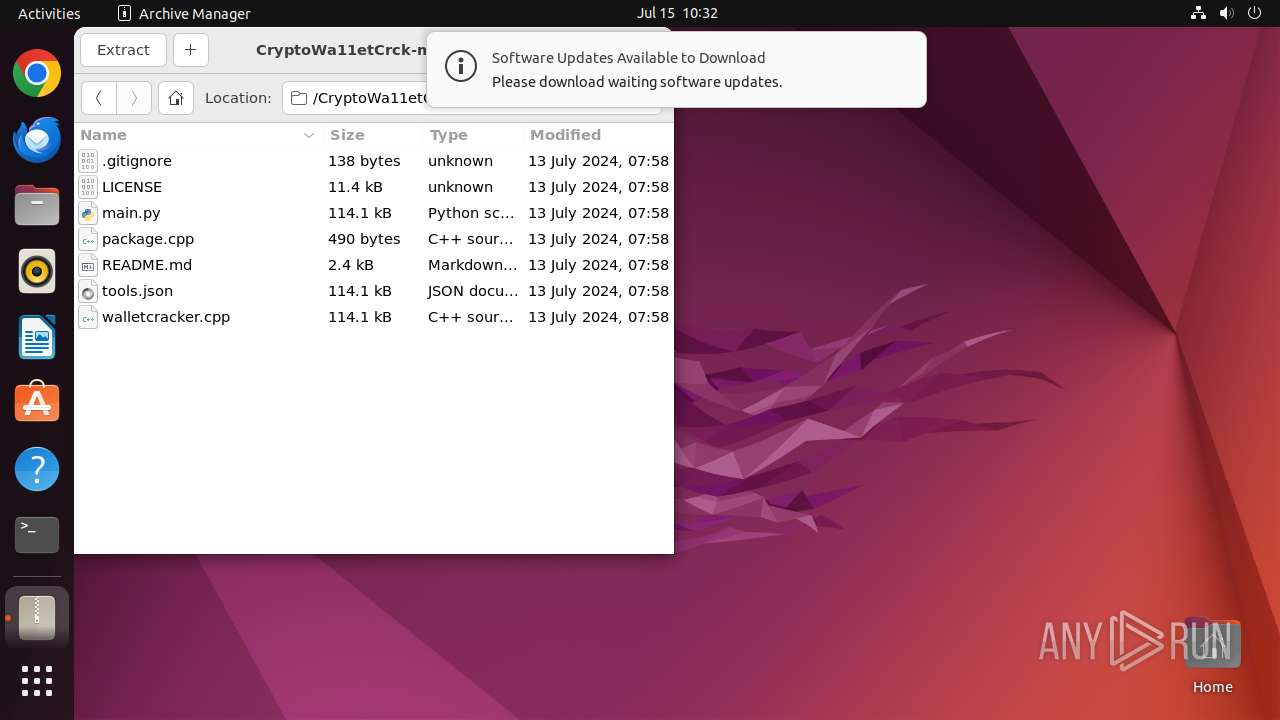
Task: Click the Extract button
Action: pyautogui.click(x=123, y=50)
